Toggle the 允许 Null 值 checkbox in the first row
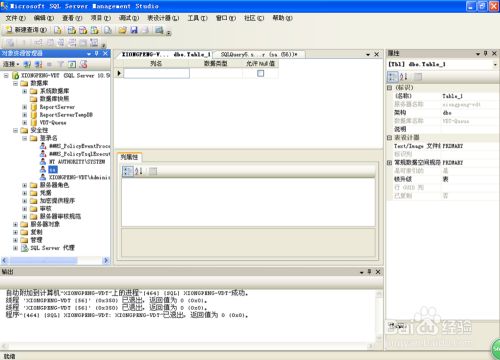This screenshot has width=500, height=360. click(261, 73)
